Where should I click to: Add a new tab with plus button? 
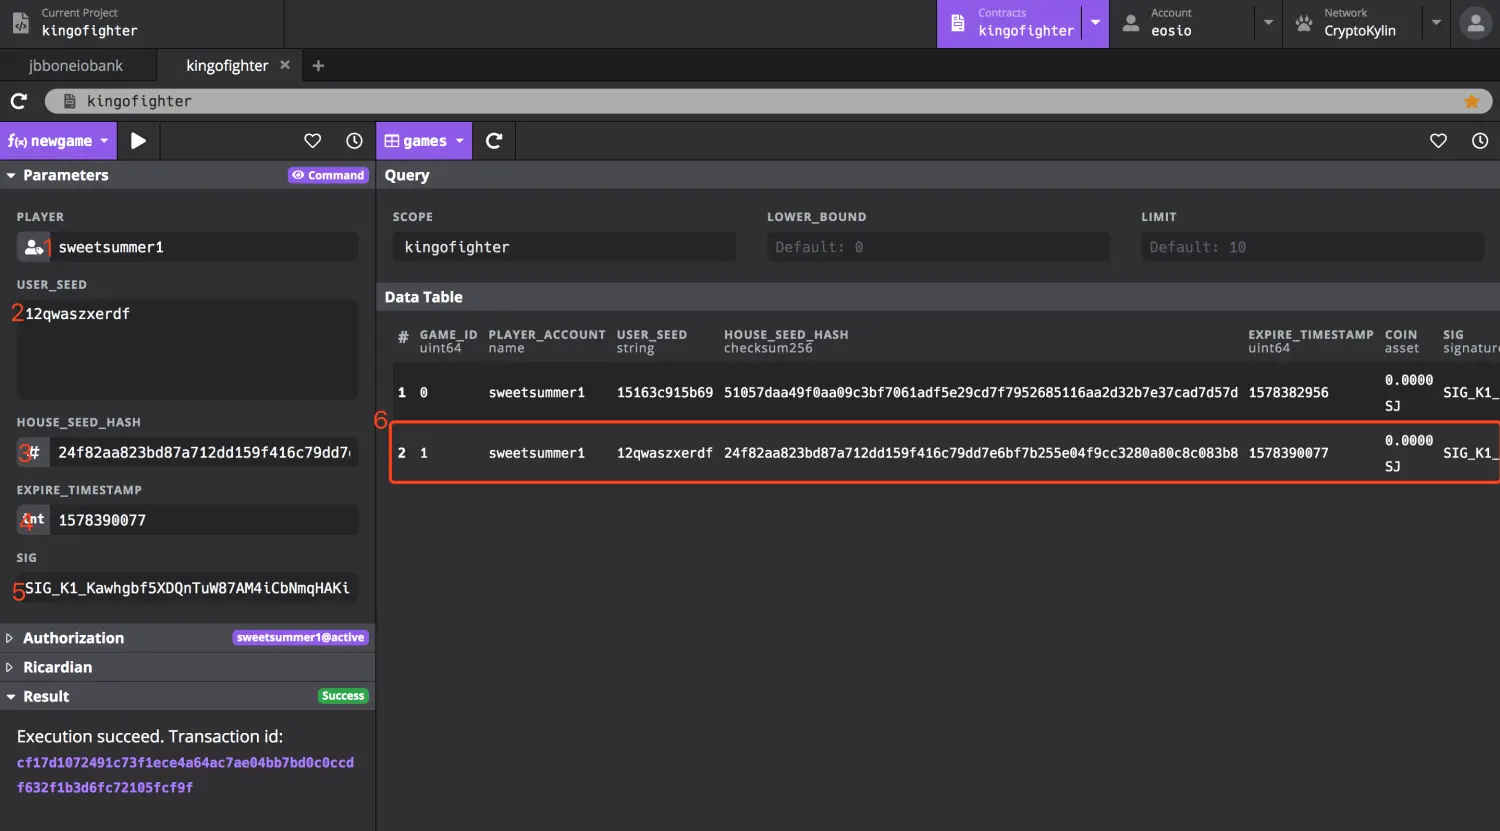coord(318,66)
